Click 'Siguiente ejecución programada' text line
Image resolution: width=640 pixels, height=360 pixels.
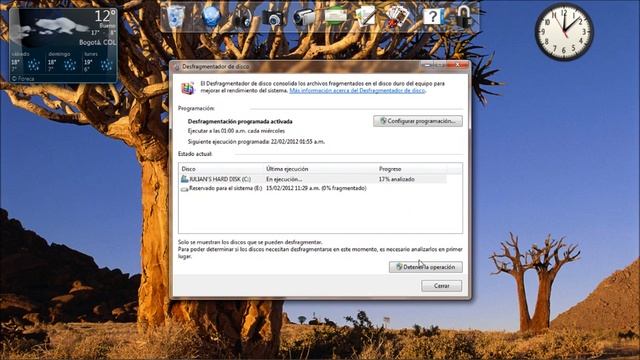tap(256, 142)
